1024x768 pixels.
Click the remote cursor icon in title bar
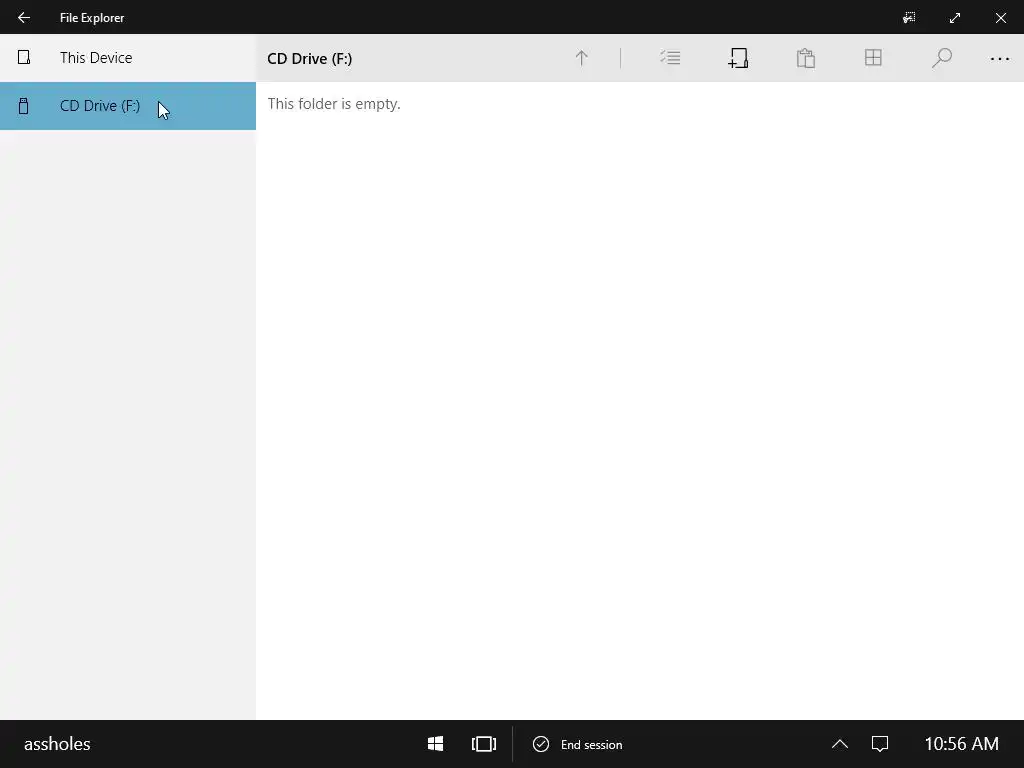[x=909, y=18]
